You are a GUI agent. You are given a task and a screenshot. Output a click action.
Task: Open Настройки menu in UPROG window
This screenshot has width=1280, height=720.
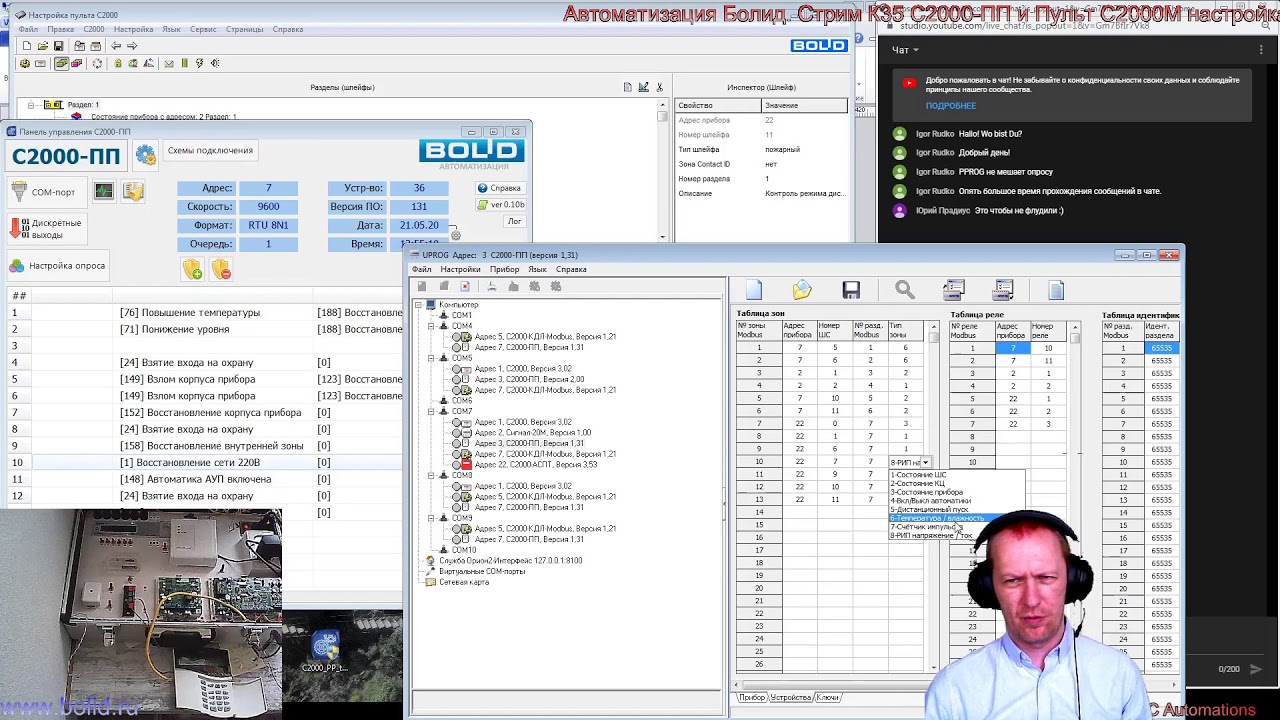[460, 270]
